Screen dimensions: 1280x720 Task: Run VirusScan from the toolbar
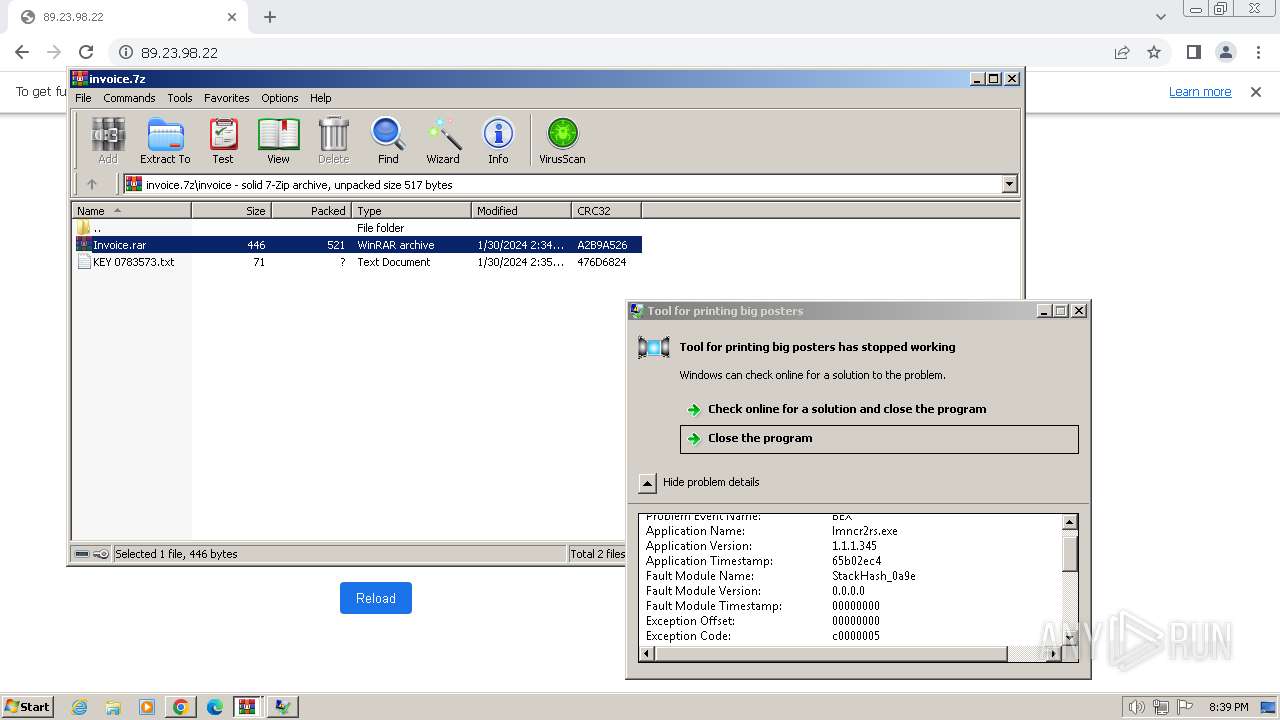click(562, 140)
